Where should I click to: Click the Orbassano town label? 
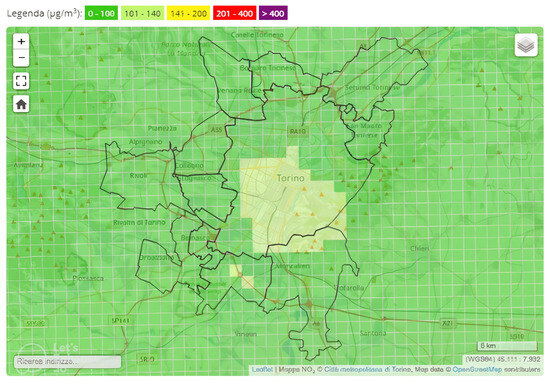point(156,257)
